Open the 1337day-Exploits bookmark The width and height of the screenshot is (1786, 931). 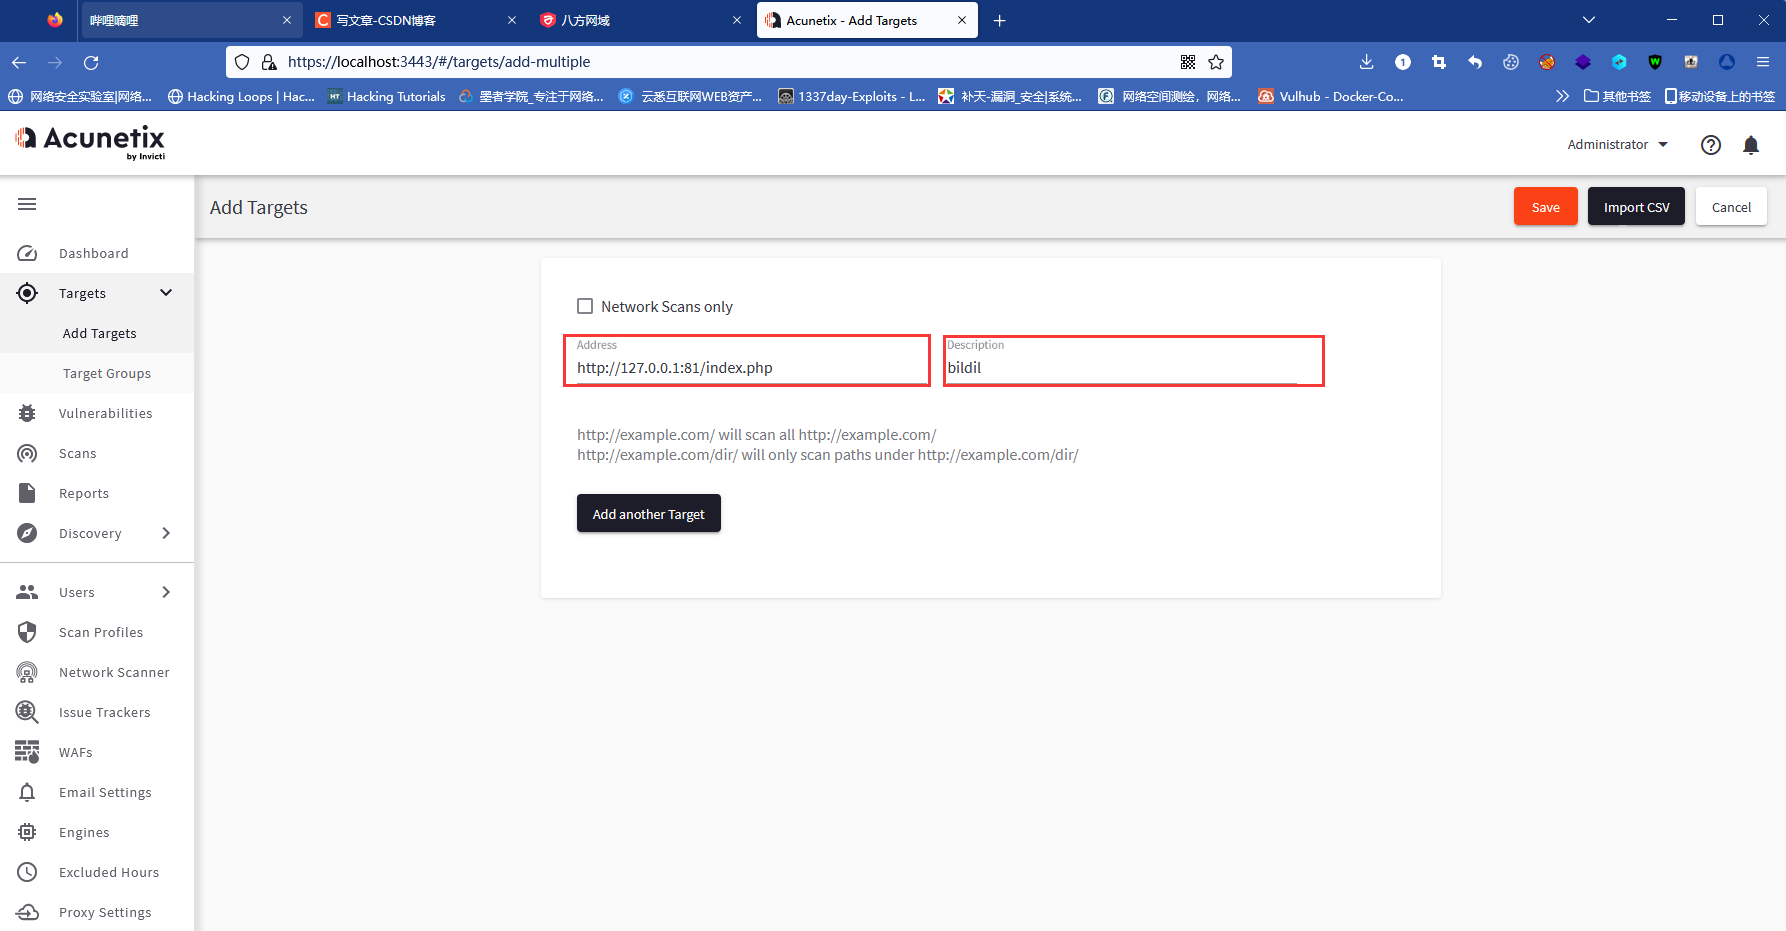click(x=851, y=96)
